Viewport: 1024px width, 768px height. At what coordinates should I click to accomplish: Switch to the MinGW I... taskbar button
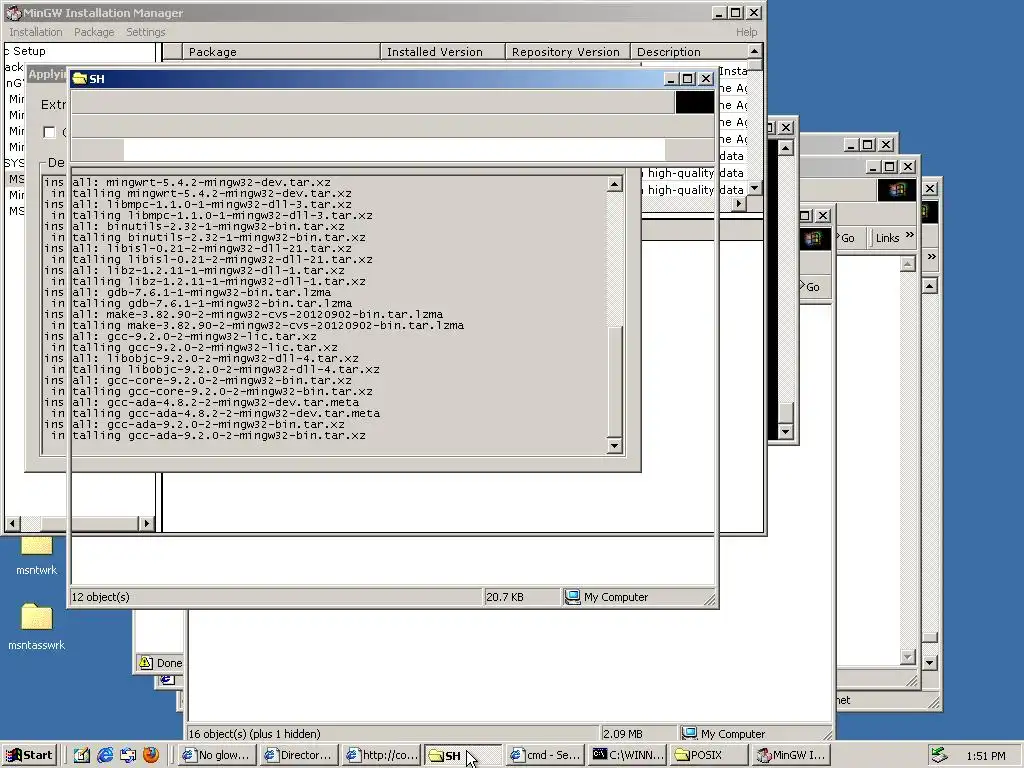click(x=792, y=755)
